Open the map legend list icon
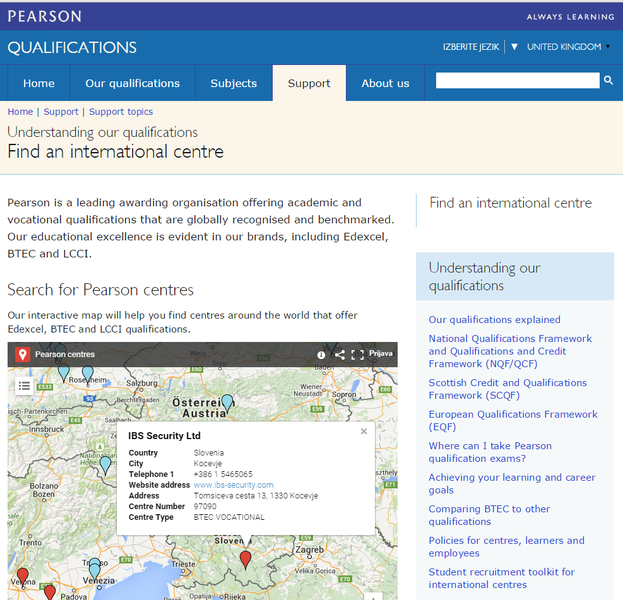623x600 pixels. [x=24, y=385]
